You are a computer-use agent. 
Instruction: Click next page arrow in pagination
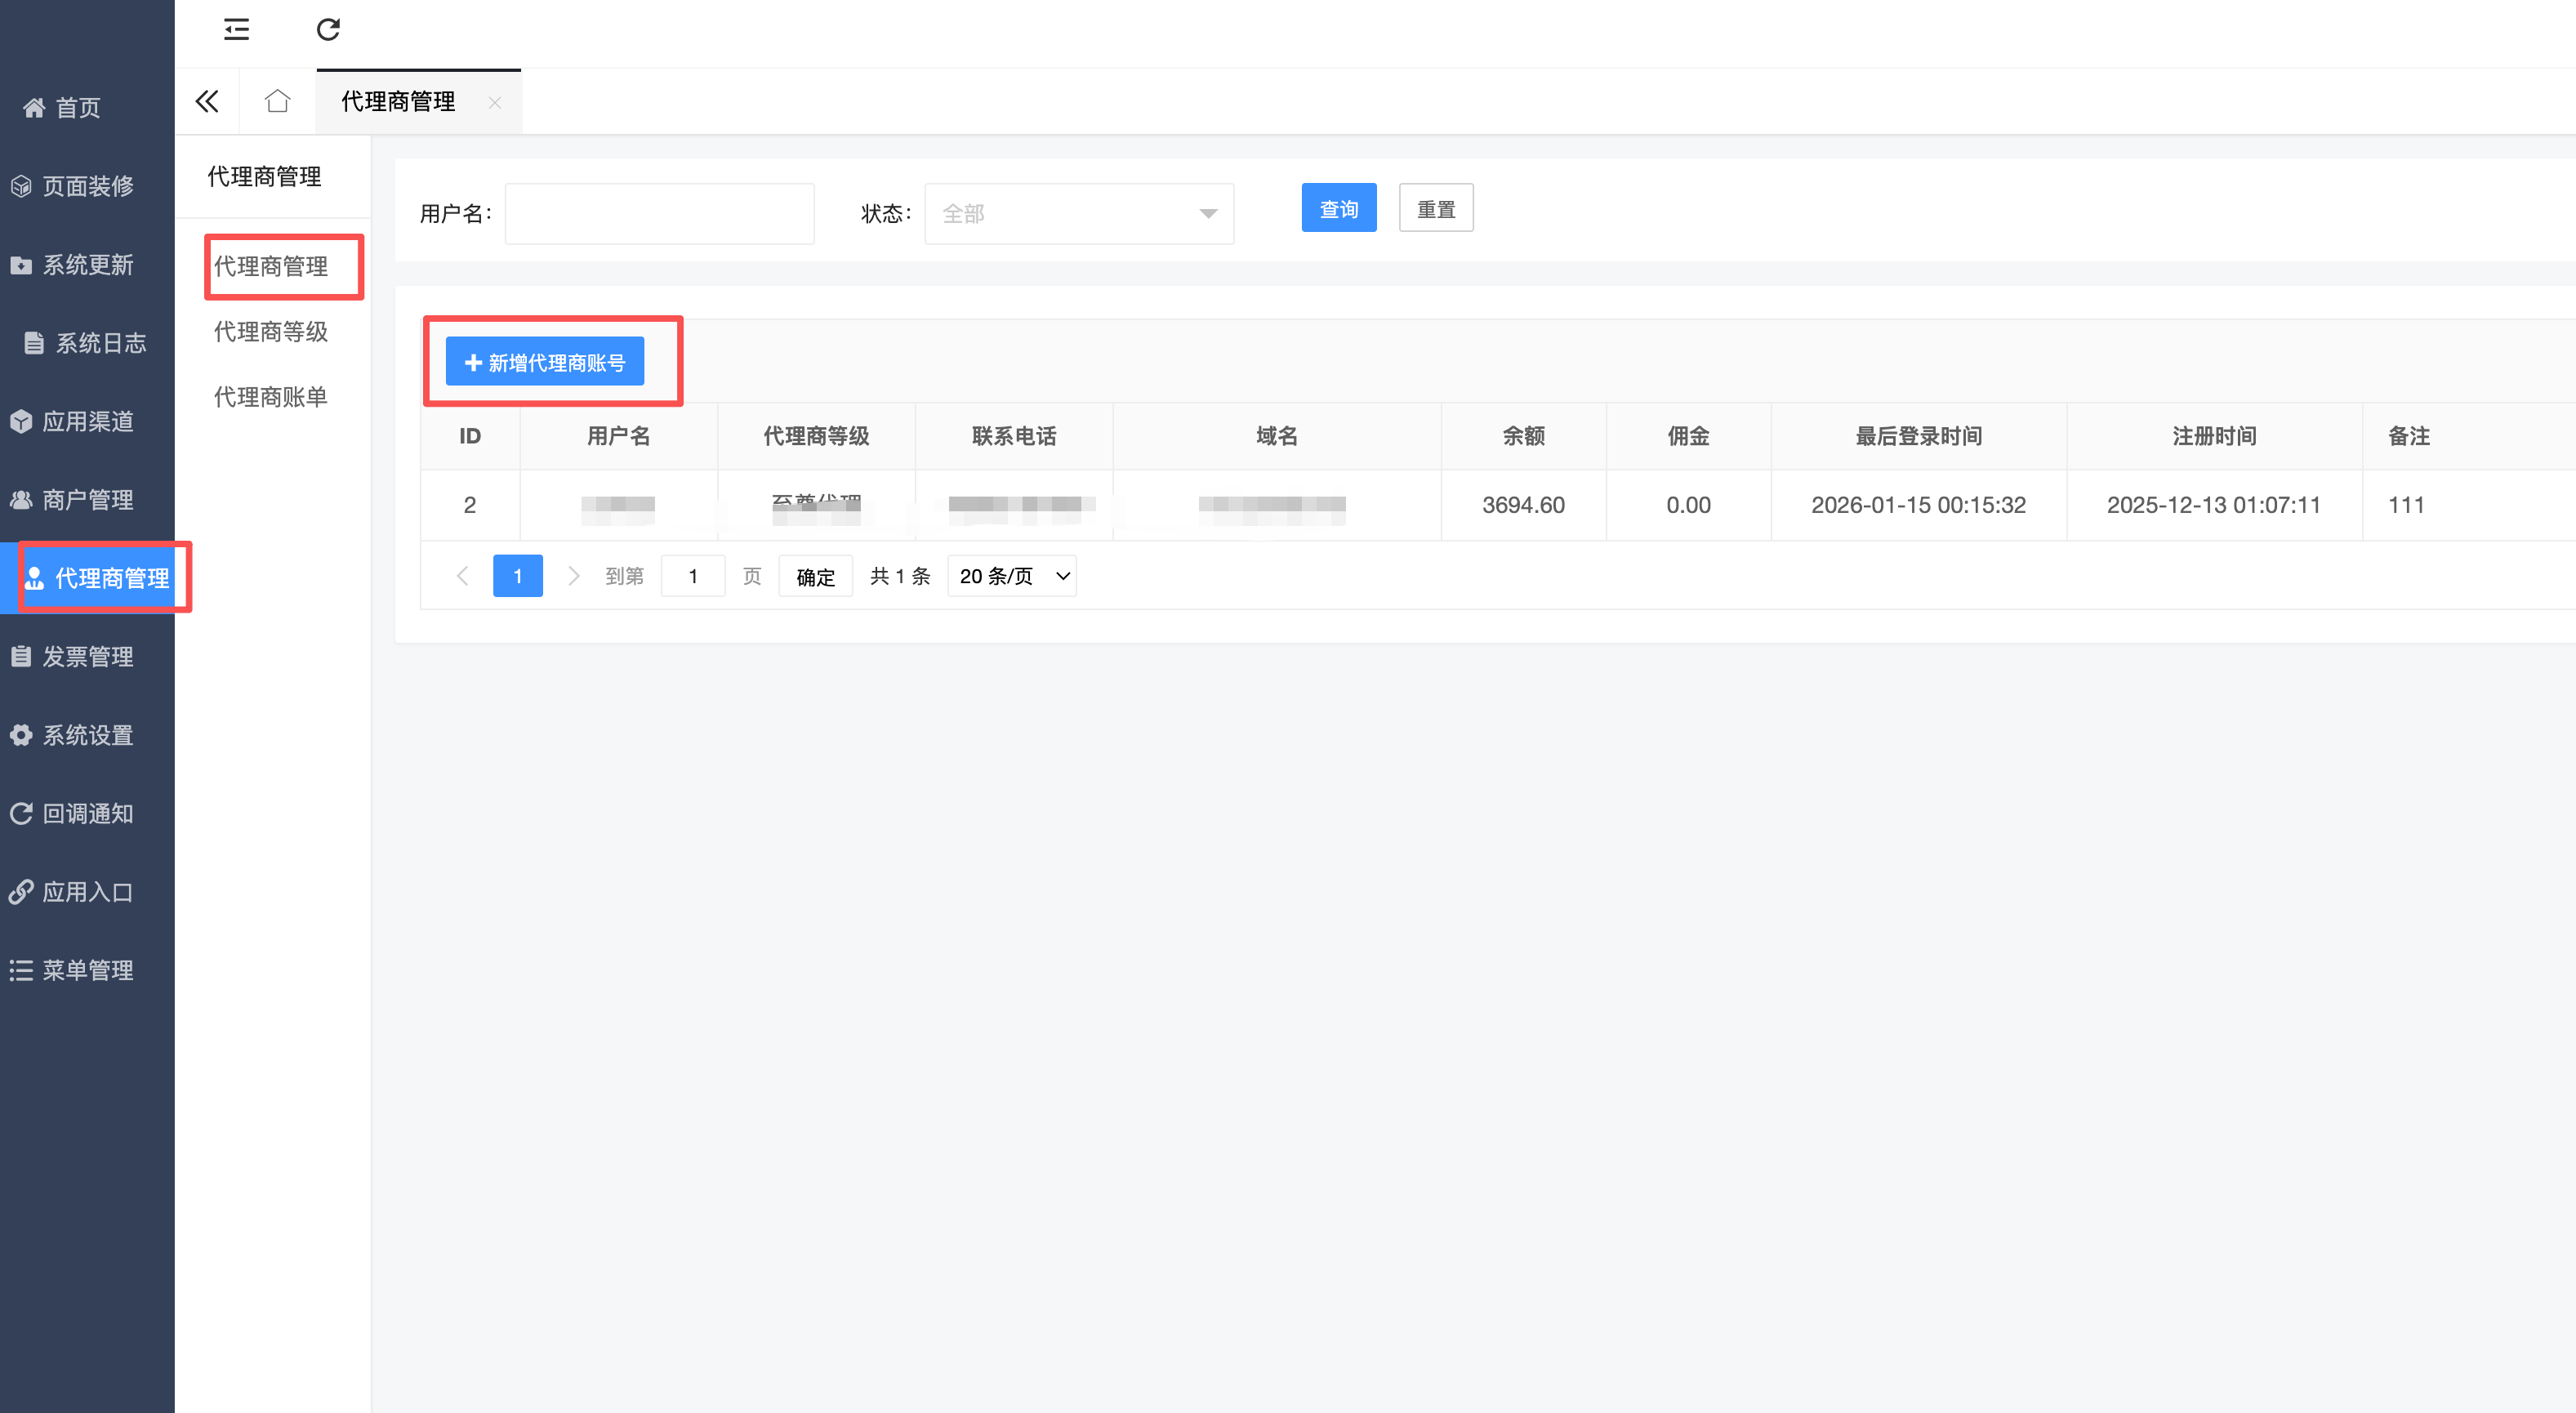pyautogui.click(x=573, y=576)
